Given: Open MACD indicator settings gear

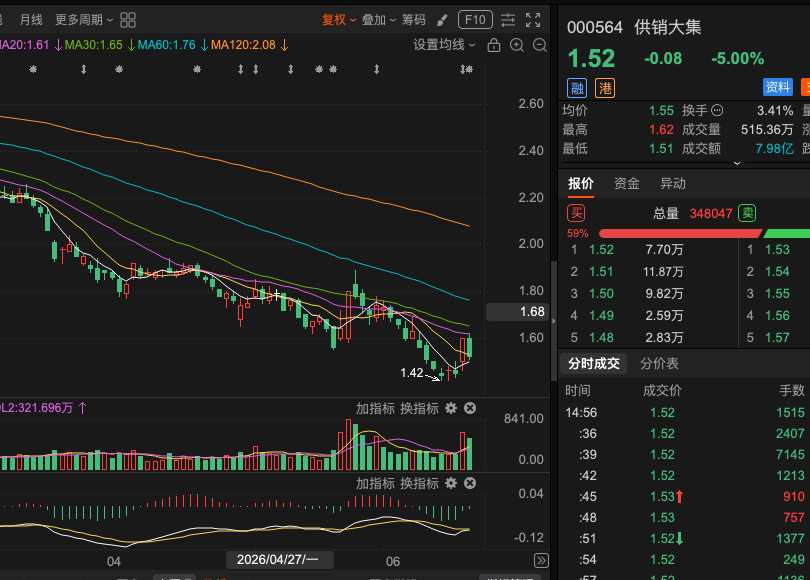Looking at the screenshot, I should (x=451, y=483).
